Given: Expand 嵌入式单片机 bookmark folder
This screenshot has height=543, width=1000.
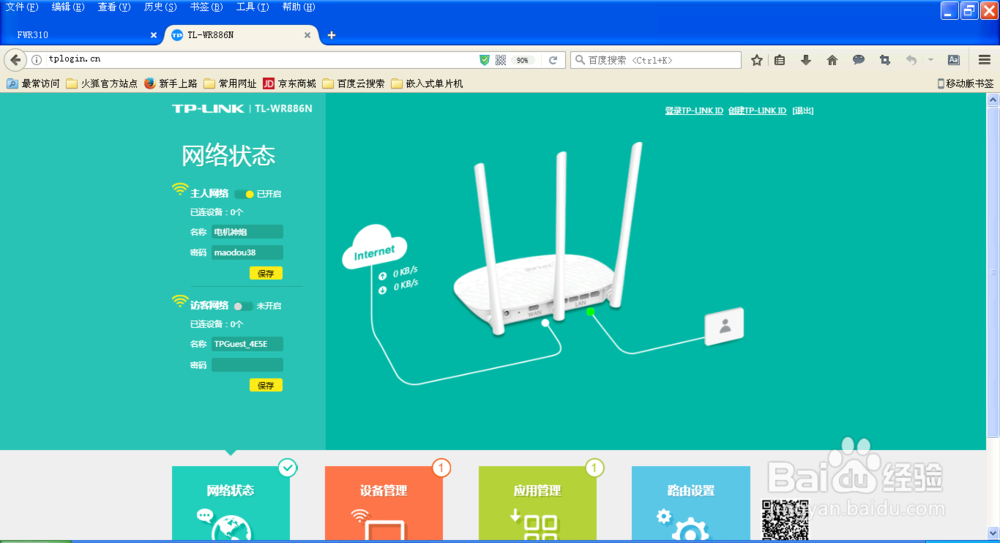Looking at the screenshot, I should 427,84.
